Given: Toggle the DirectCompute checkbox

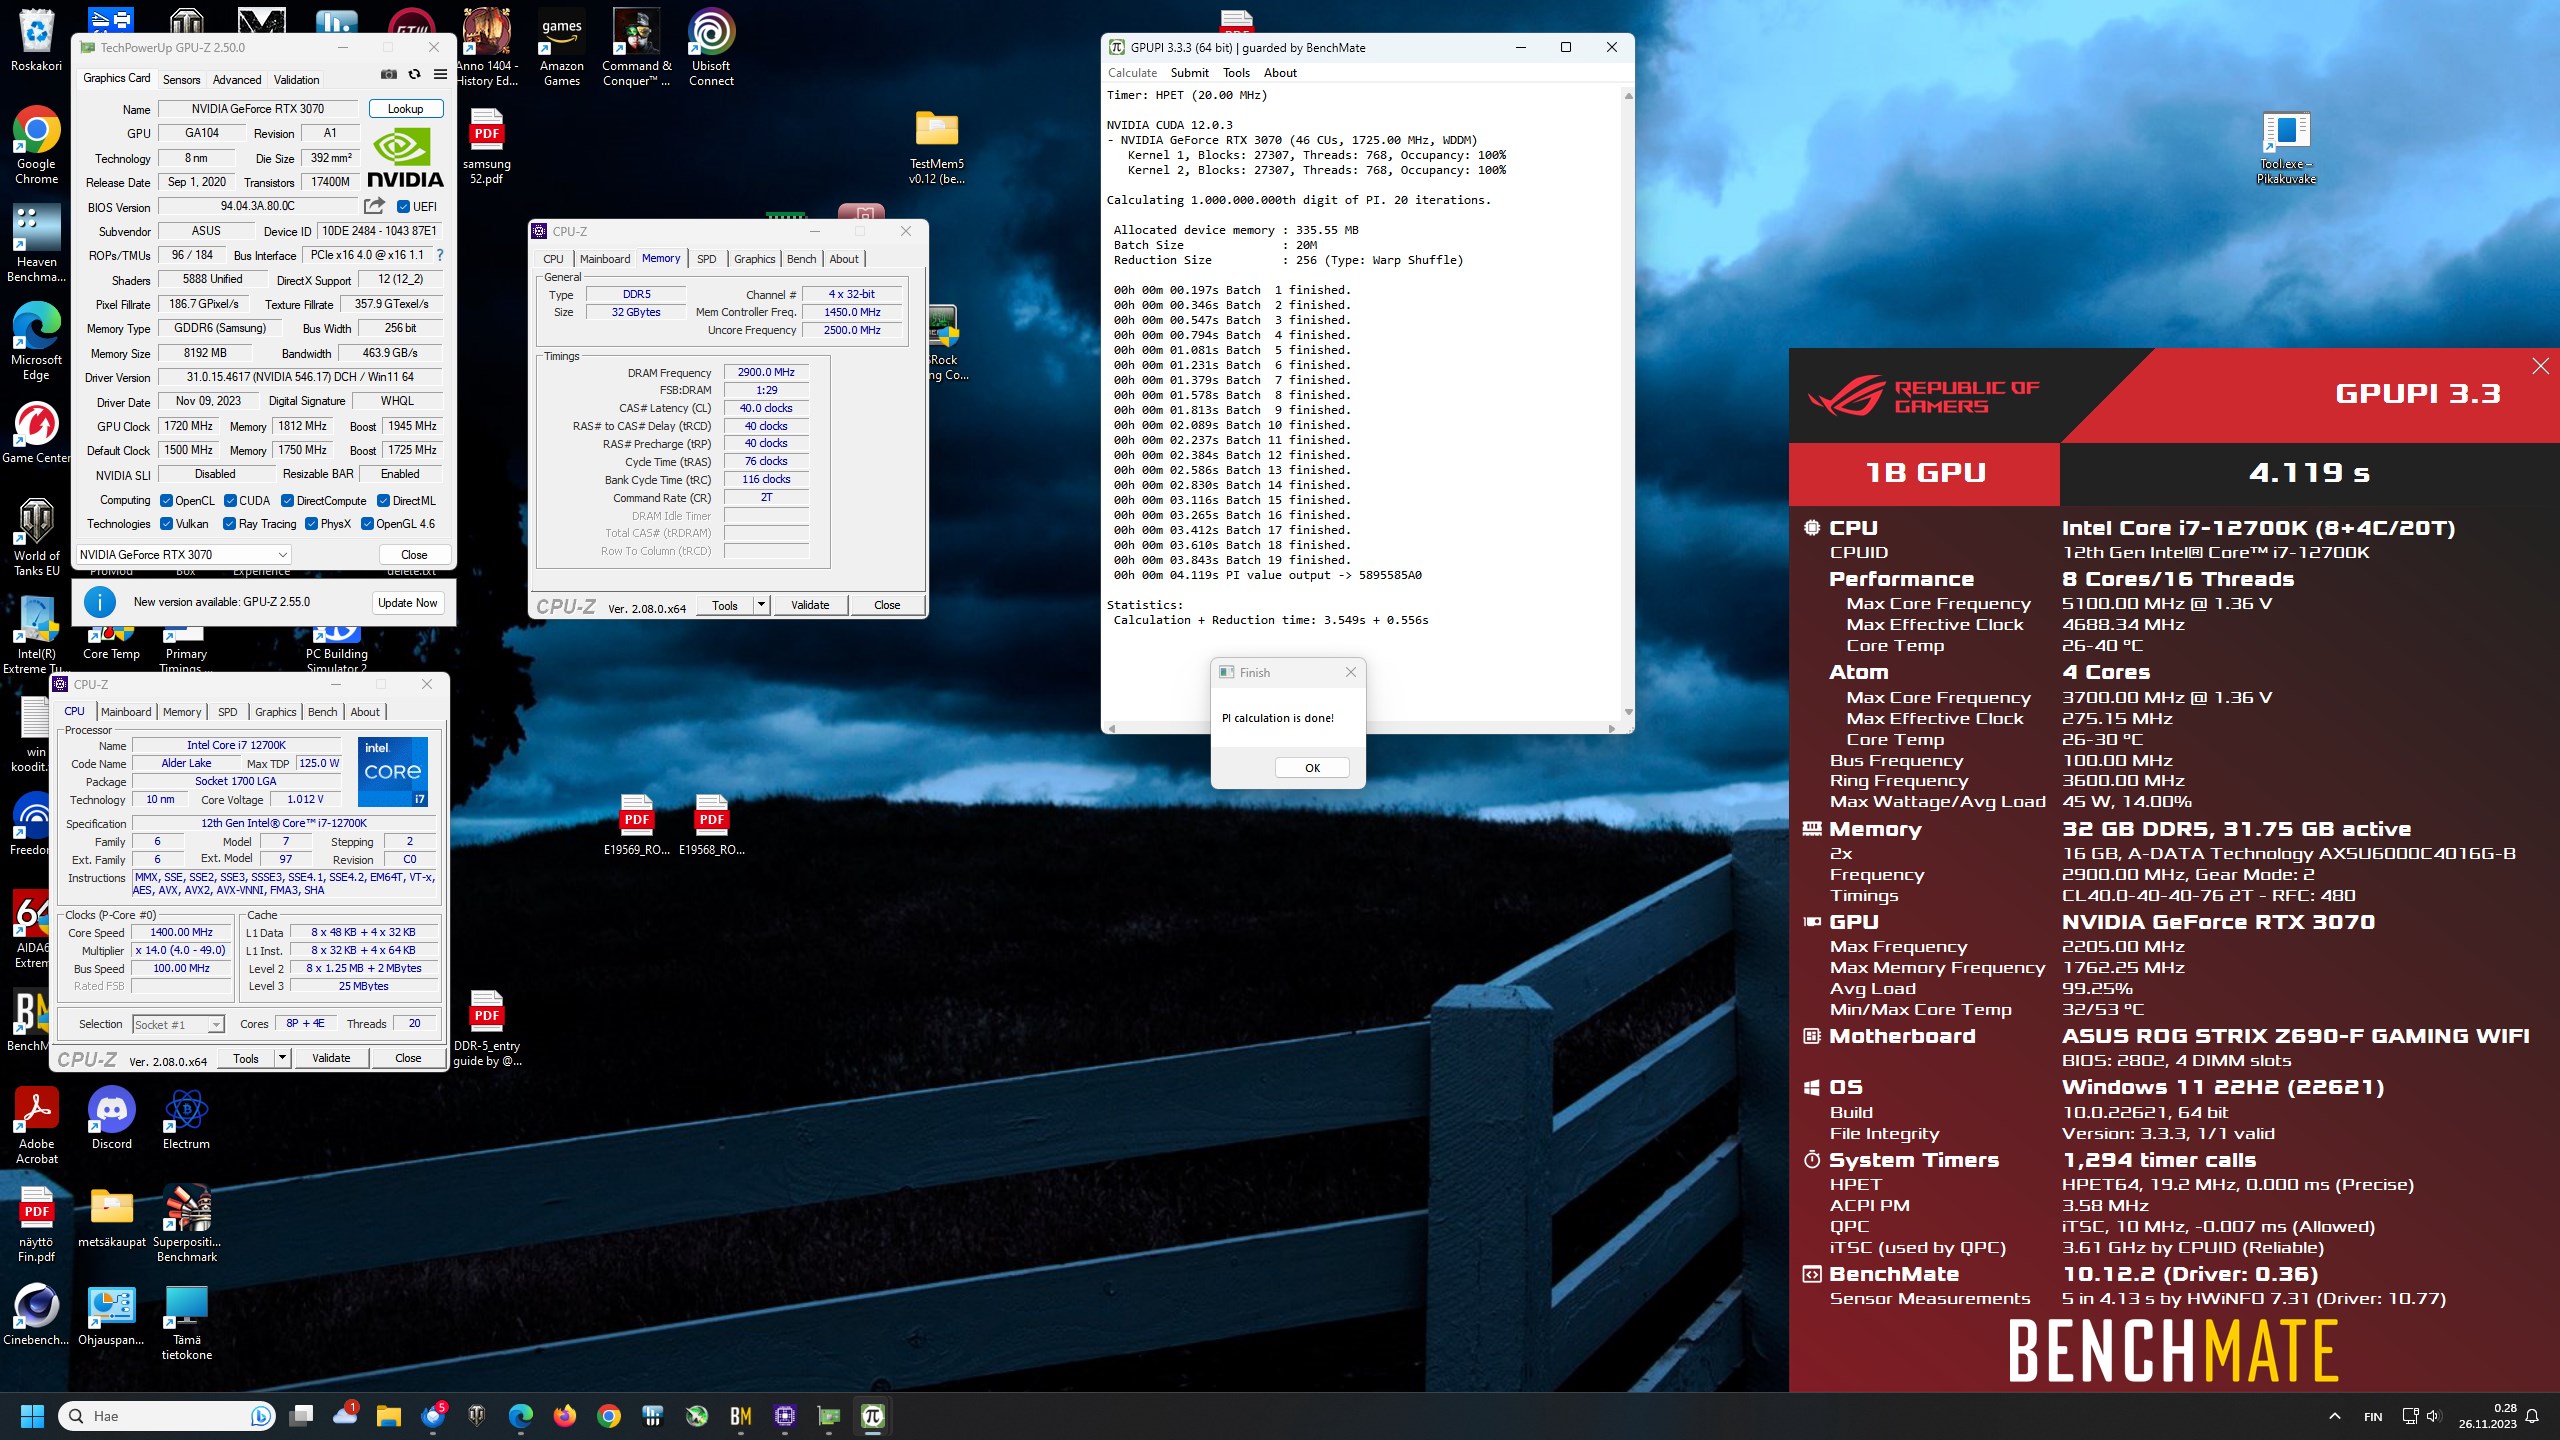Looking at the screenshot, I should pos(287,501).
